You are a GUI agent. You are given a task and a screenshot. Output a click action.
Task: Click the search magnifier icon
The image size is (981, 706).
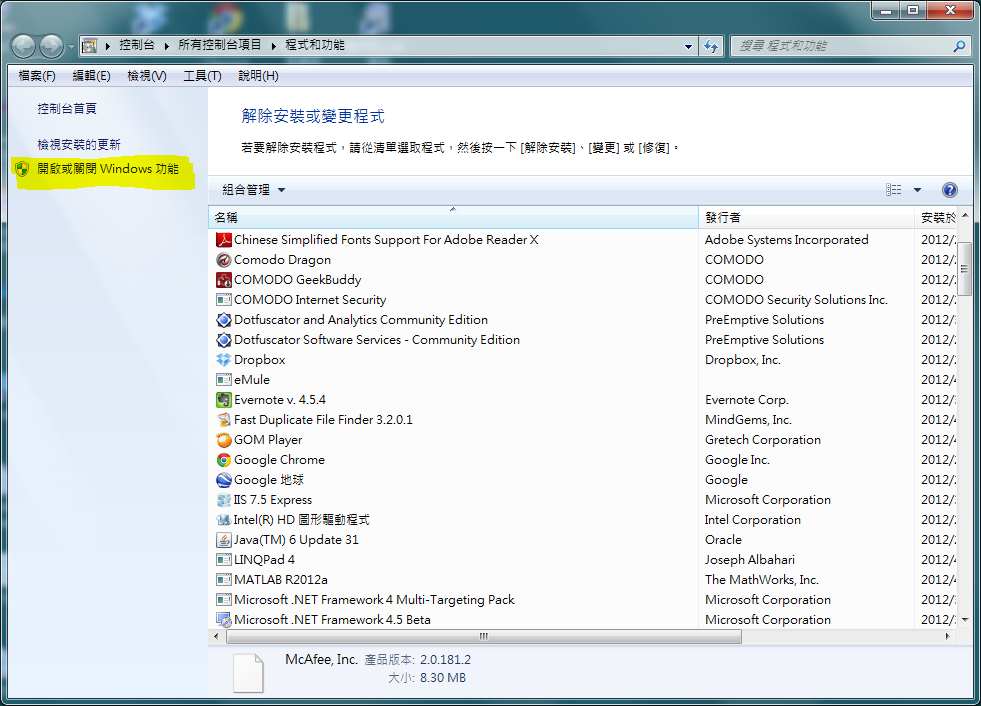[959, 46]
